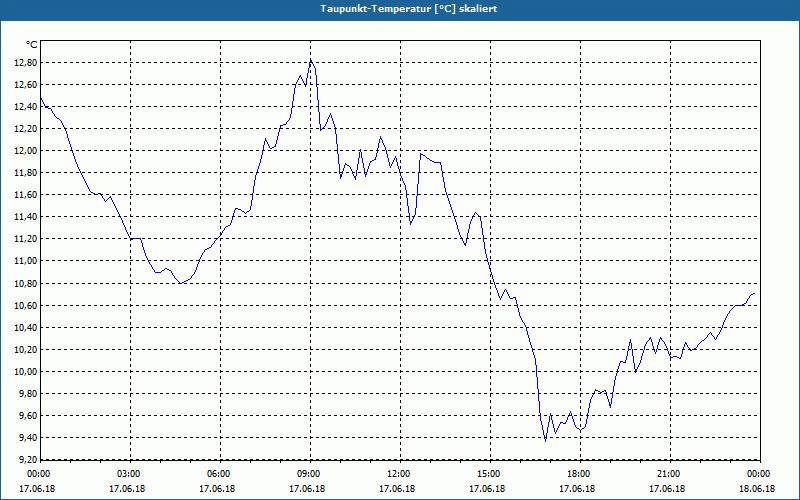Select the 15:00 x-axis label

point(487,474)
